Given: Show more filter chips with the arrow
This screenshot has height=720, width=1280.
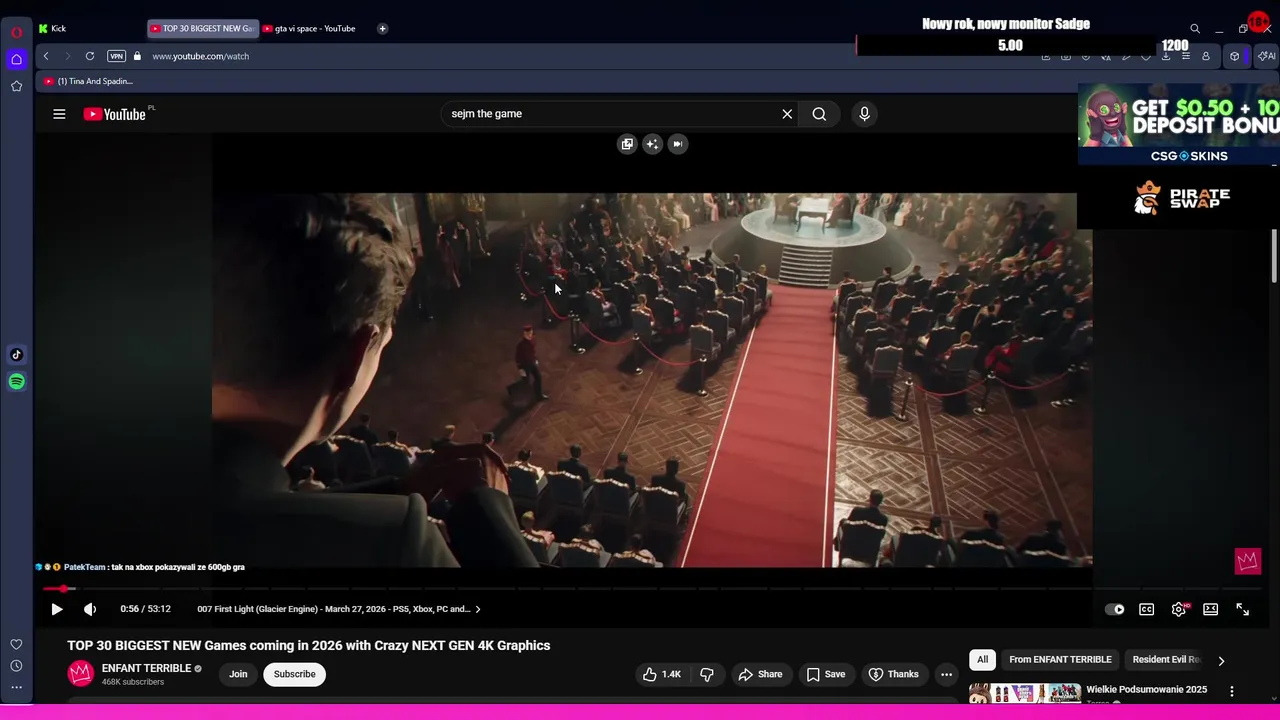Looking at the screenshot, I should pos(1221,660).
